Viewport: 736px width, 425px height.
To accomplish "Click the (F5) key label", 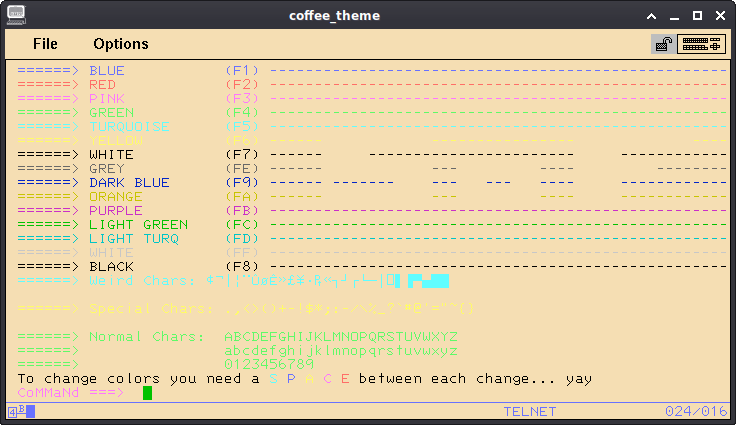I will pos(242,127).
